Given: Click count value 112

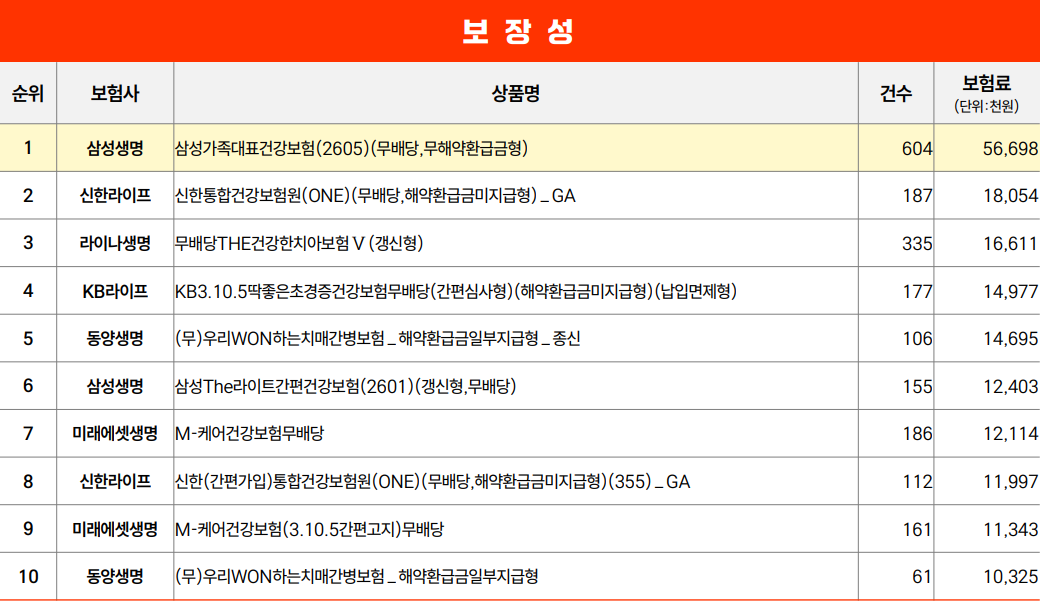Looking at the screenshot, I should [x=917, y=482].
